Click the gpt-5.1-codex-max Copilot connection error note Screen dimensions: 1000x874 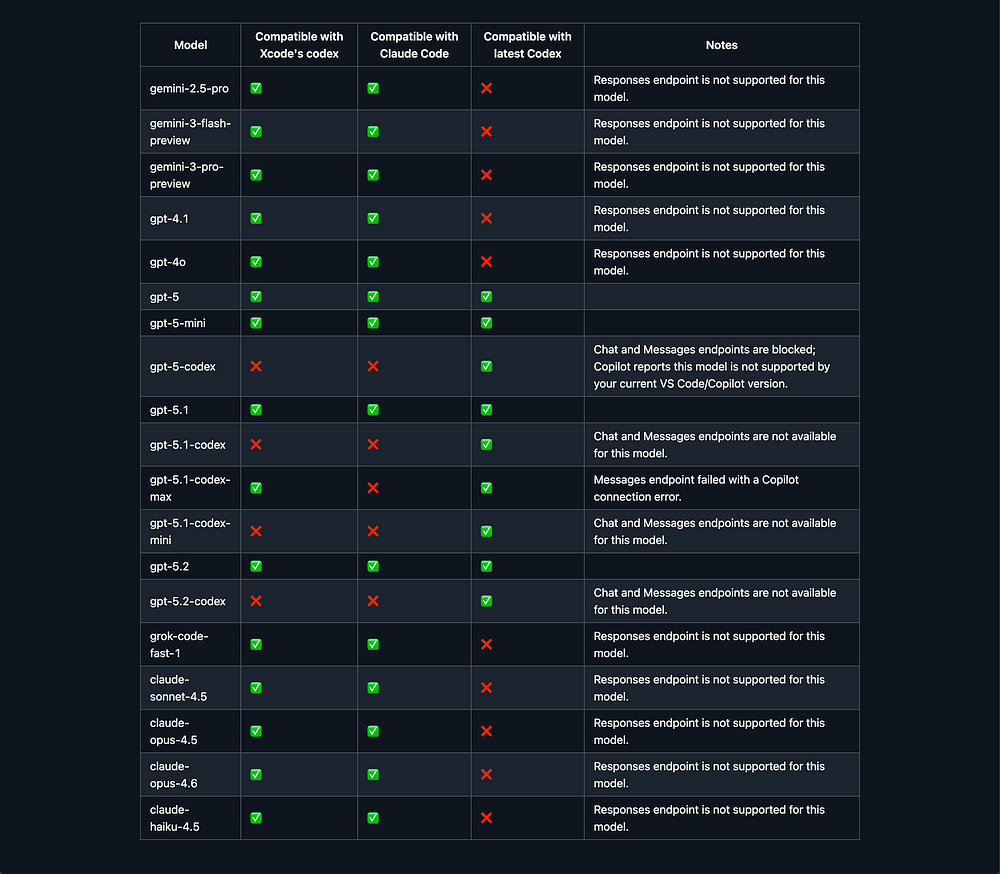click(x=696, y=487)
